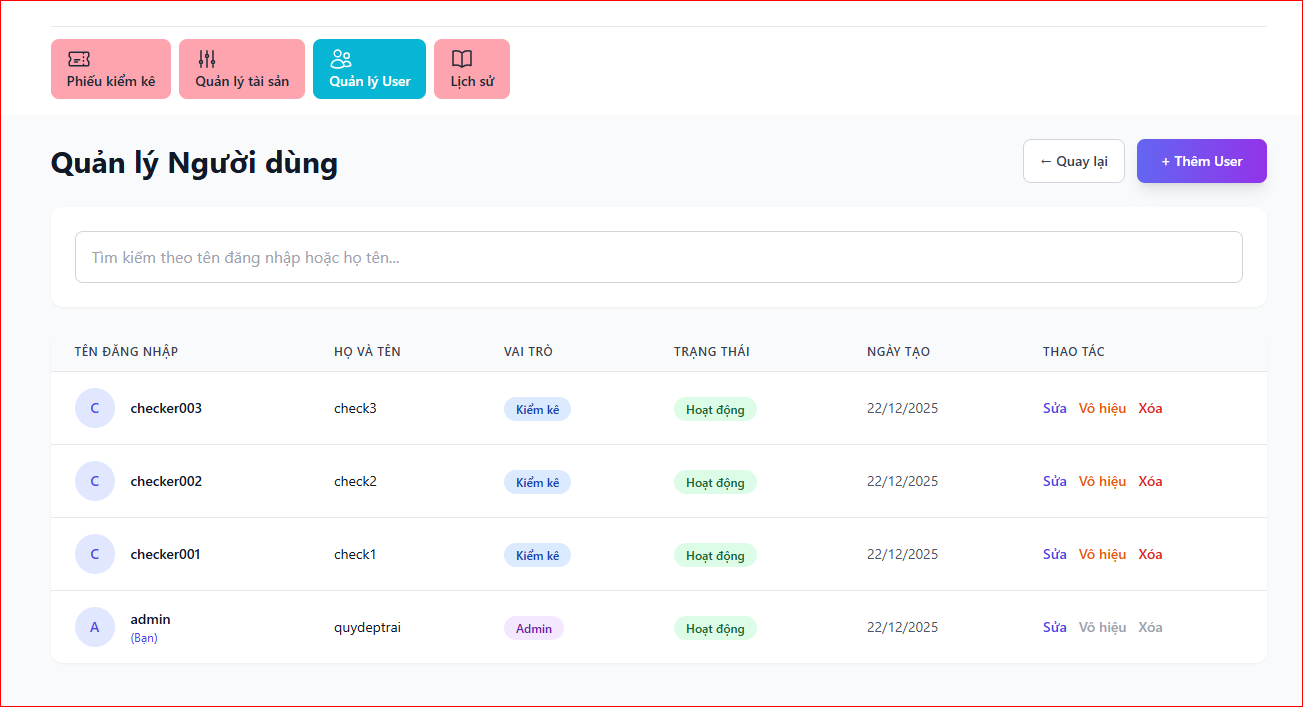Switch to the Phiếu kiểm kê tab

(x=111, y=82)
